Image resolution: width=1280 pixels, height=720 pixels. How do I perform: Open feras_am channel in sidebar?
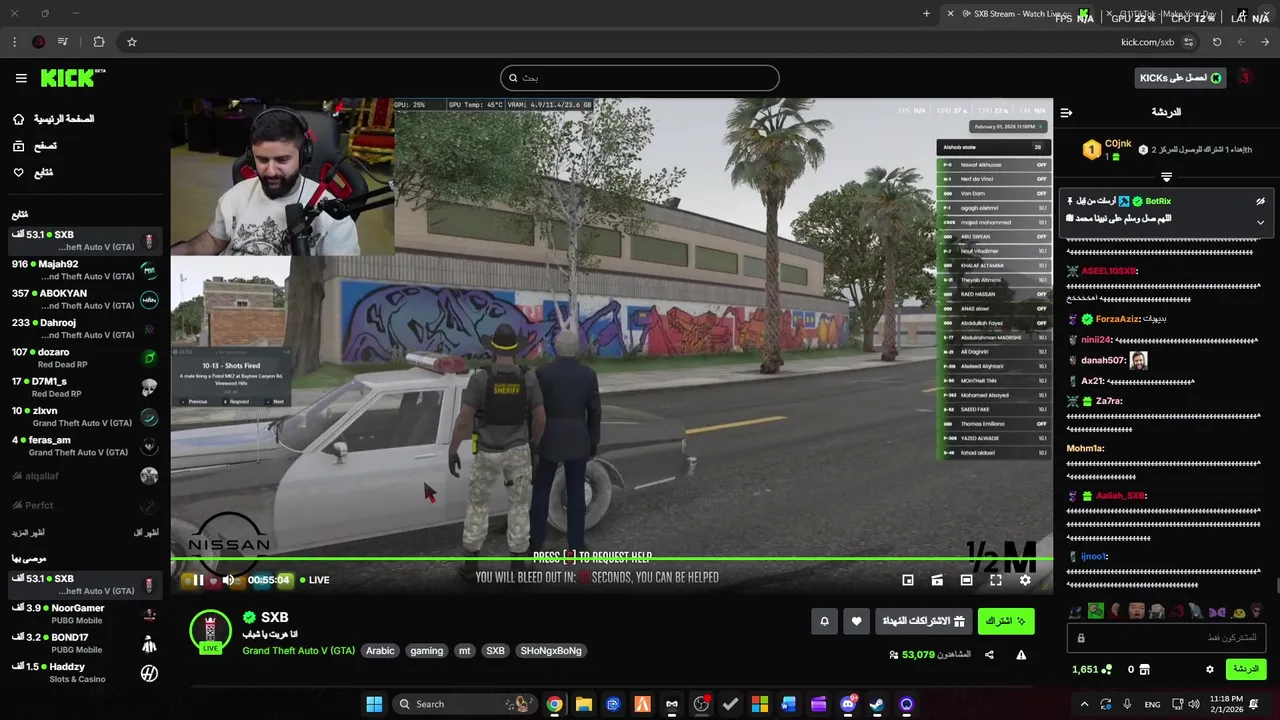(x=85, y=446)
